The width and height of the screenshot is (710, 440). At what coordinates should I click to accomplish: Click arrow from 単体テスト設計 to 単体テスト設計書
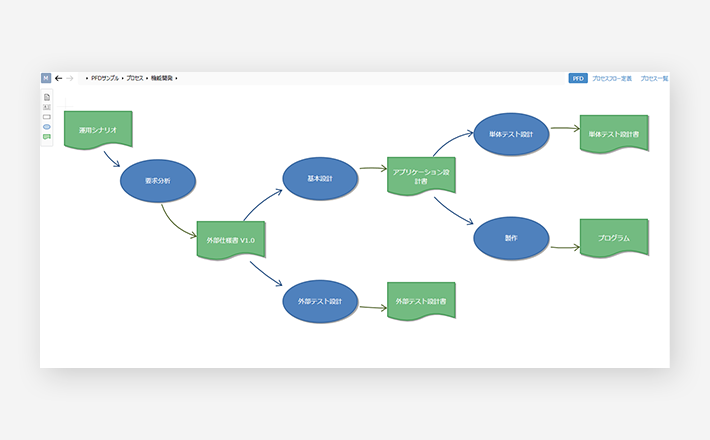pyautogui.click(x=565, y=128)
